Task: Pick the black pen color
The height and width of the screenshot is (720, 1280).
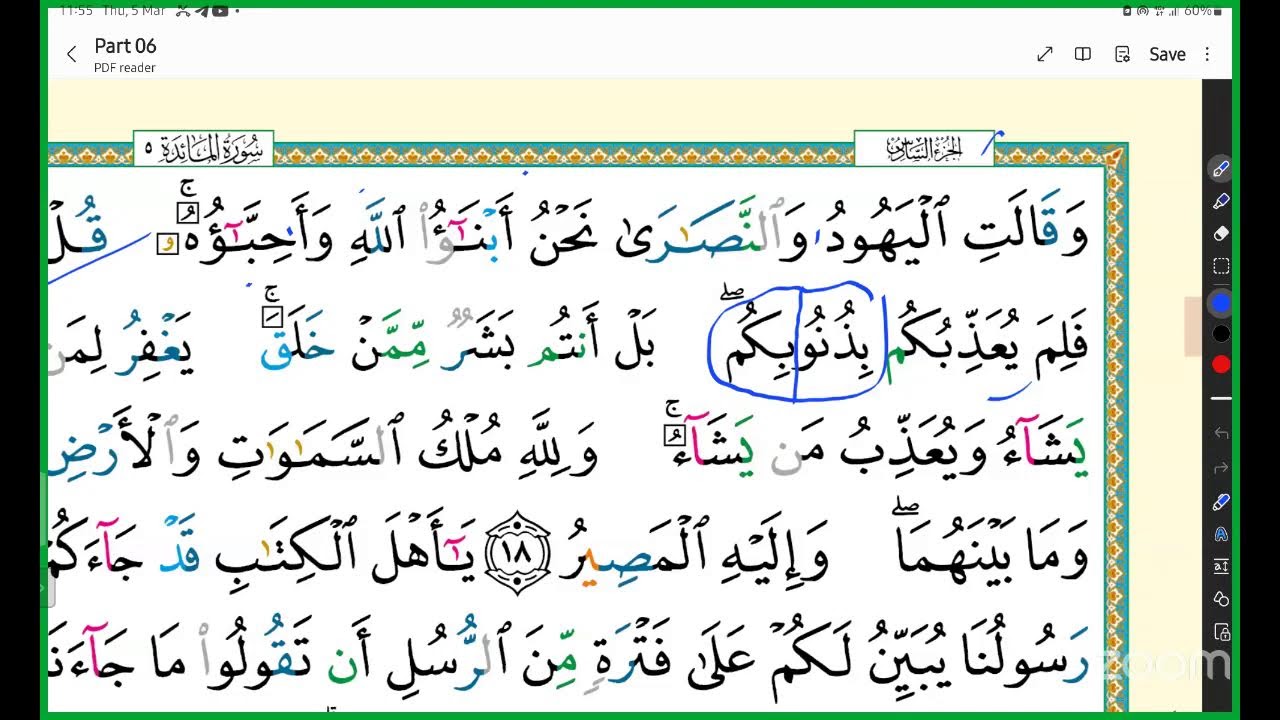Action: tap(1221, 333)
